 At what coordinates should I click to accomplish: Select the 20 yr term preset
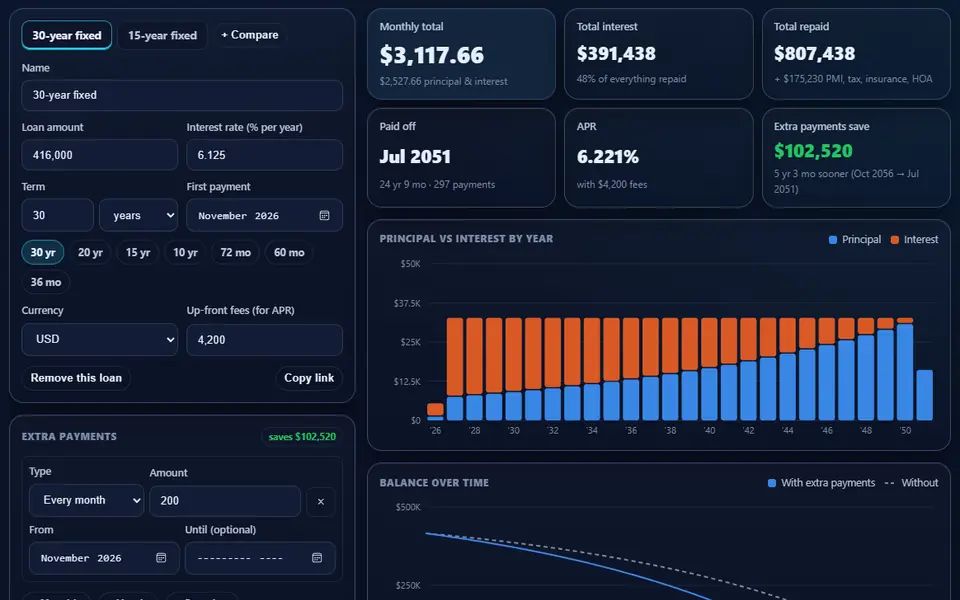pyautogui.click(x=90, y=252)
